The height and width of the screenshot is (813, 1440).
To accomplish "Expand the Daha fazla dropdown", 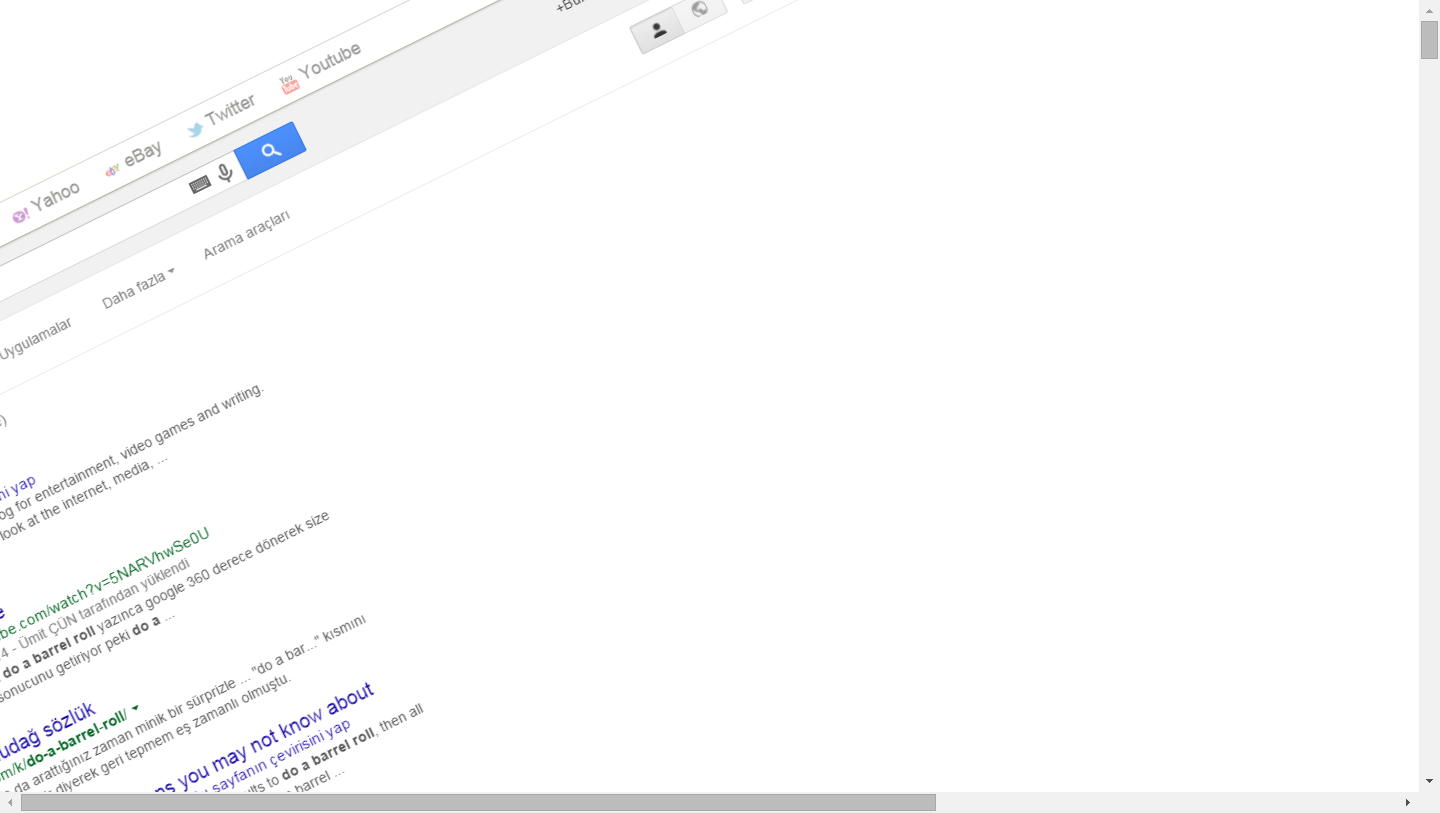I will 138,288.
